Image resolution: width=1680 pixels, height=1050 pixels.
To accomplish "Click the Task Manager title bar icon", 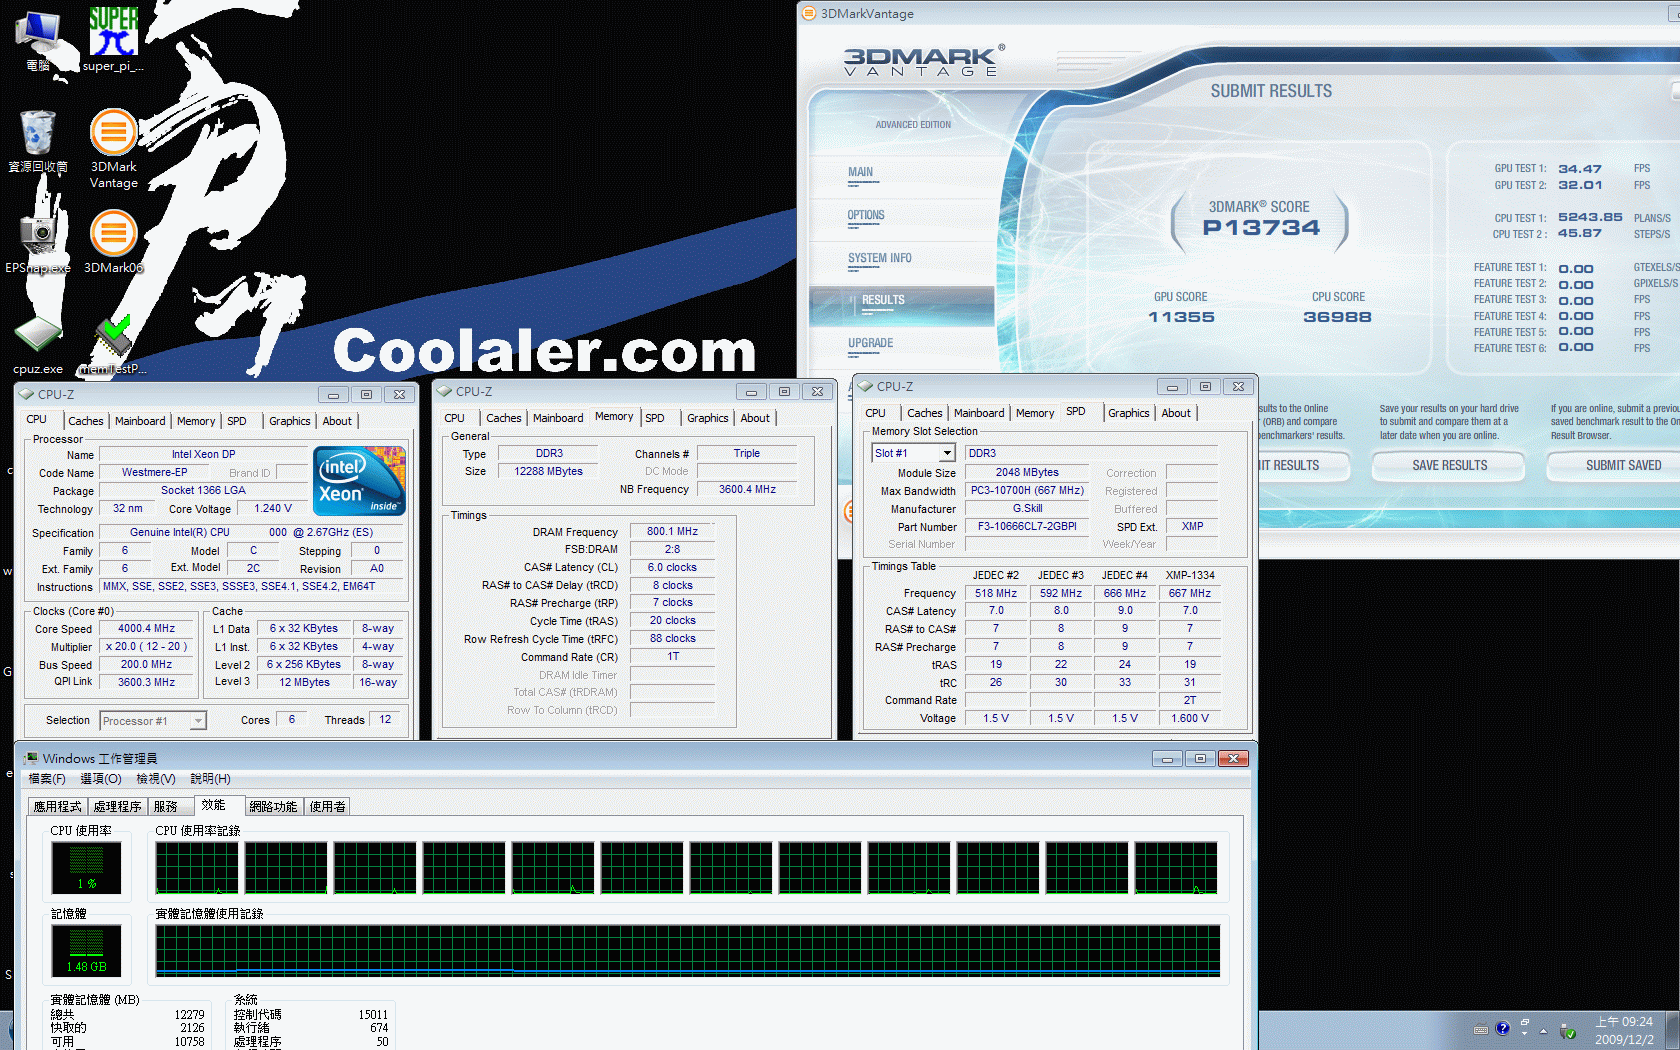I will pos(31,758).
